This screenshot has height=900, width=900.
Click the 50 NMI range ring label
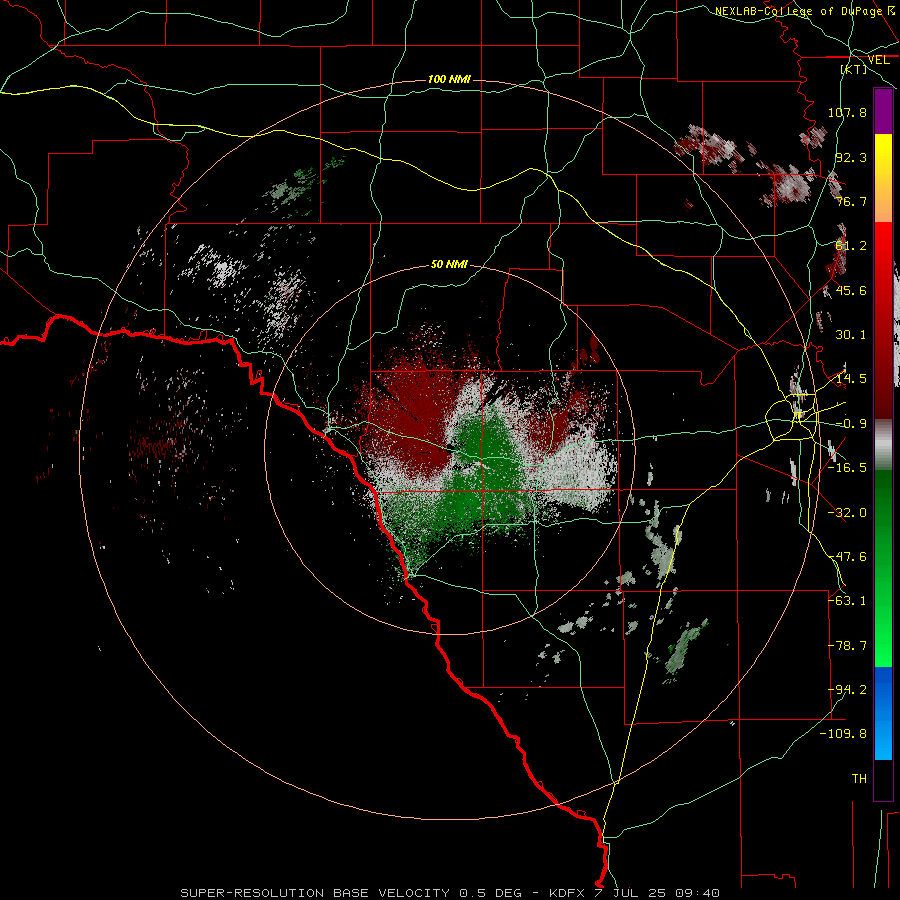point(449,264)
